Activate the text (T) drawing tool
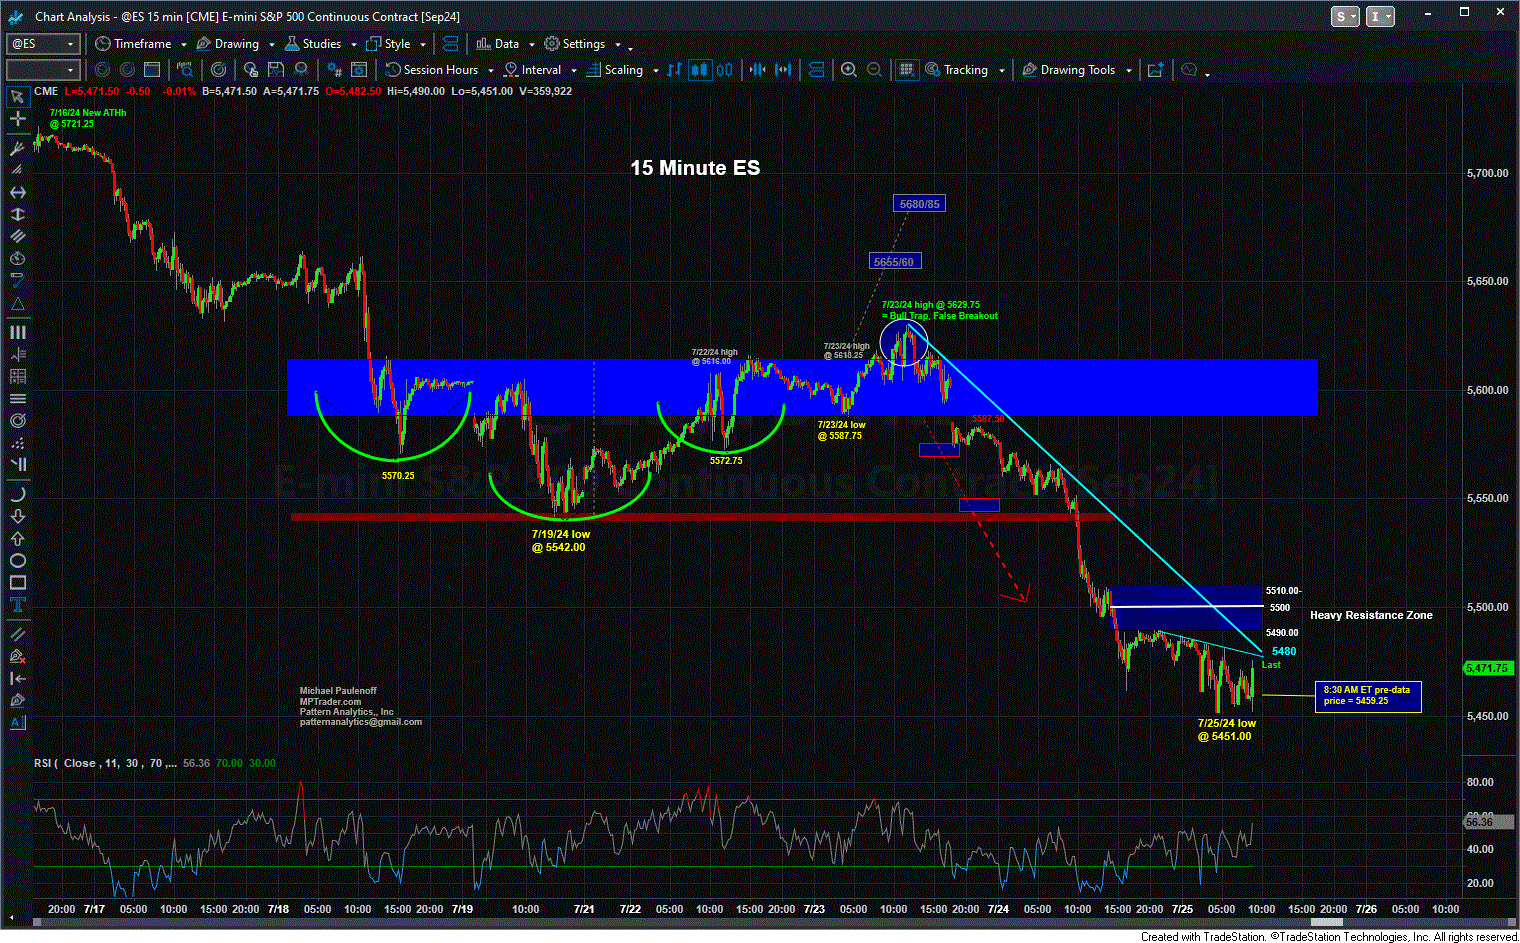Screen dimensions: 1520x943 coord(17,604)
